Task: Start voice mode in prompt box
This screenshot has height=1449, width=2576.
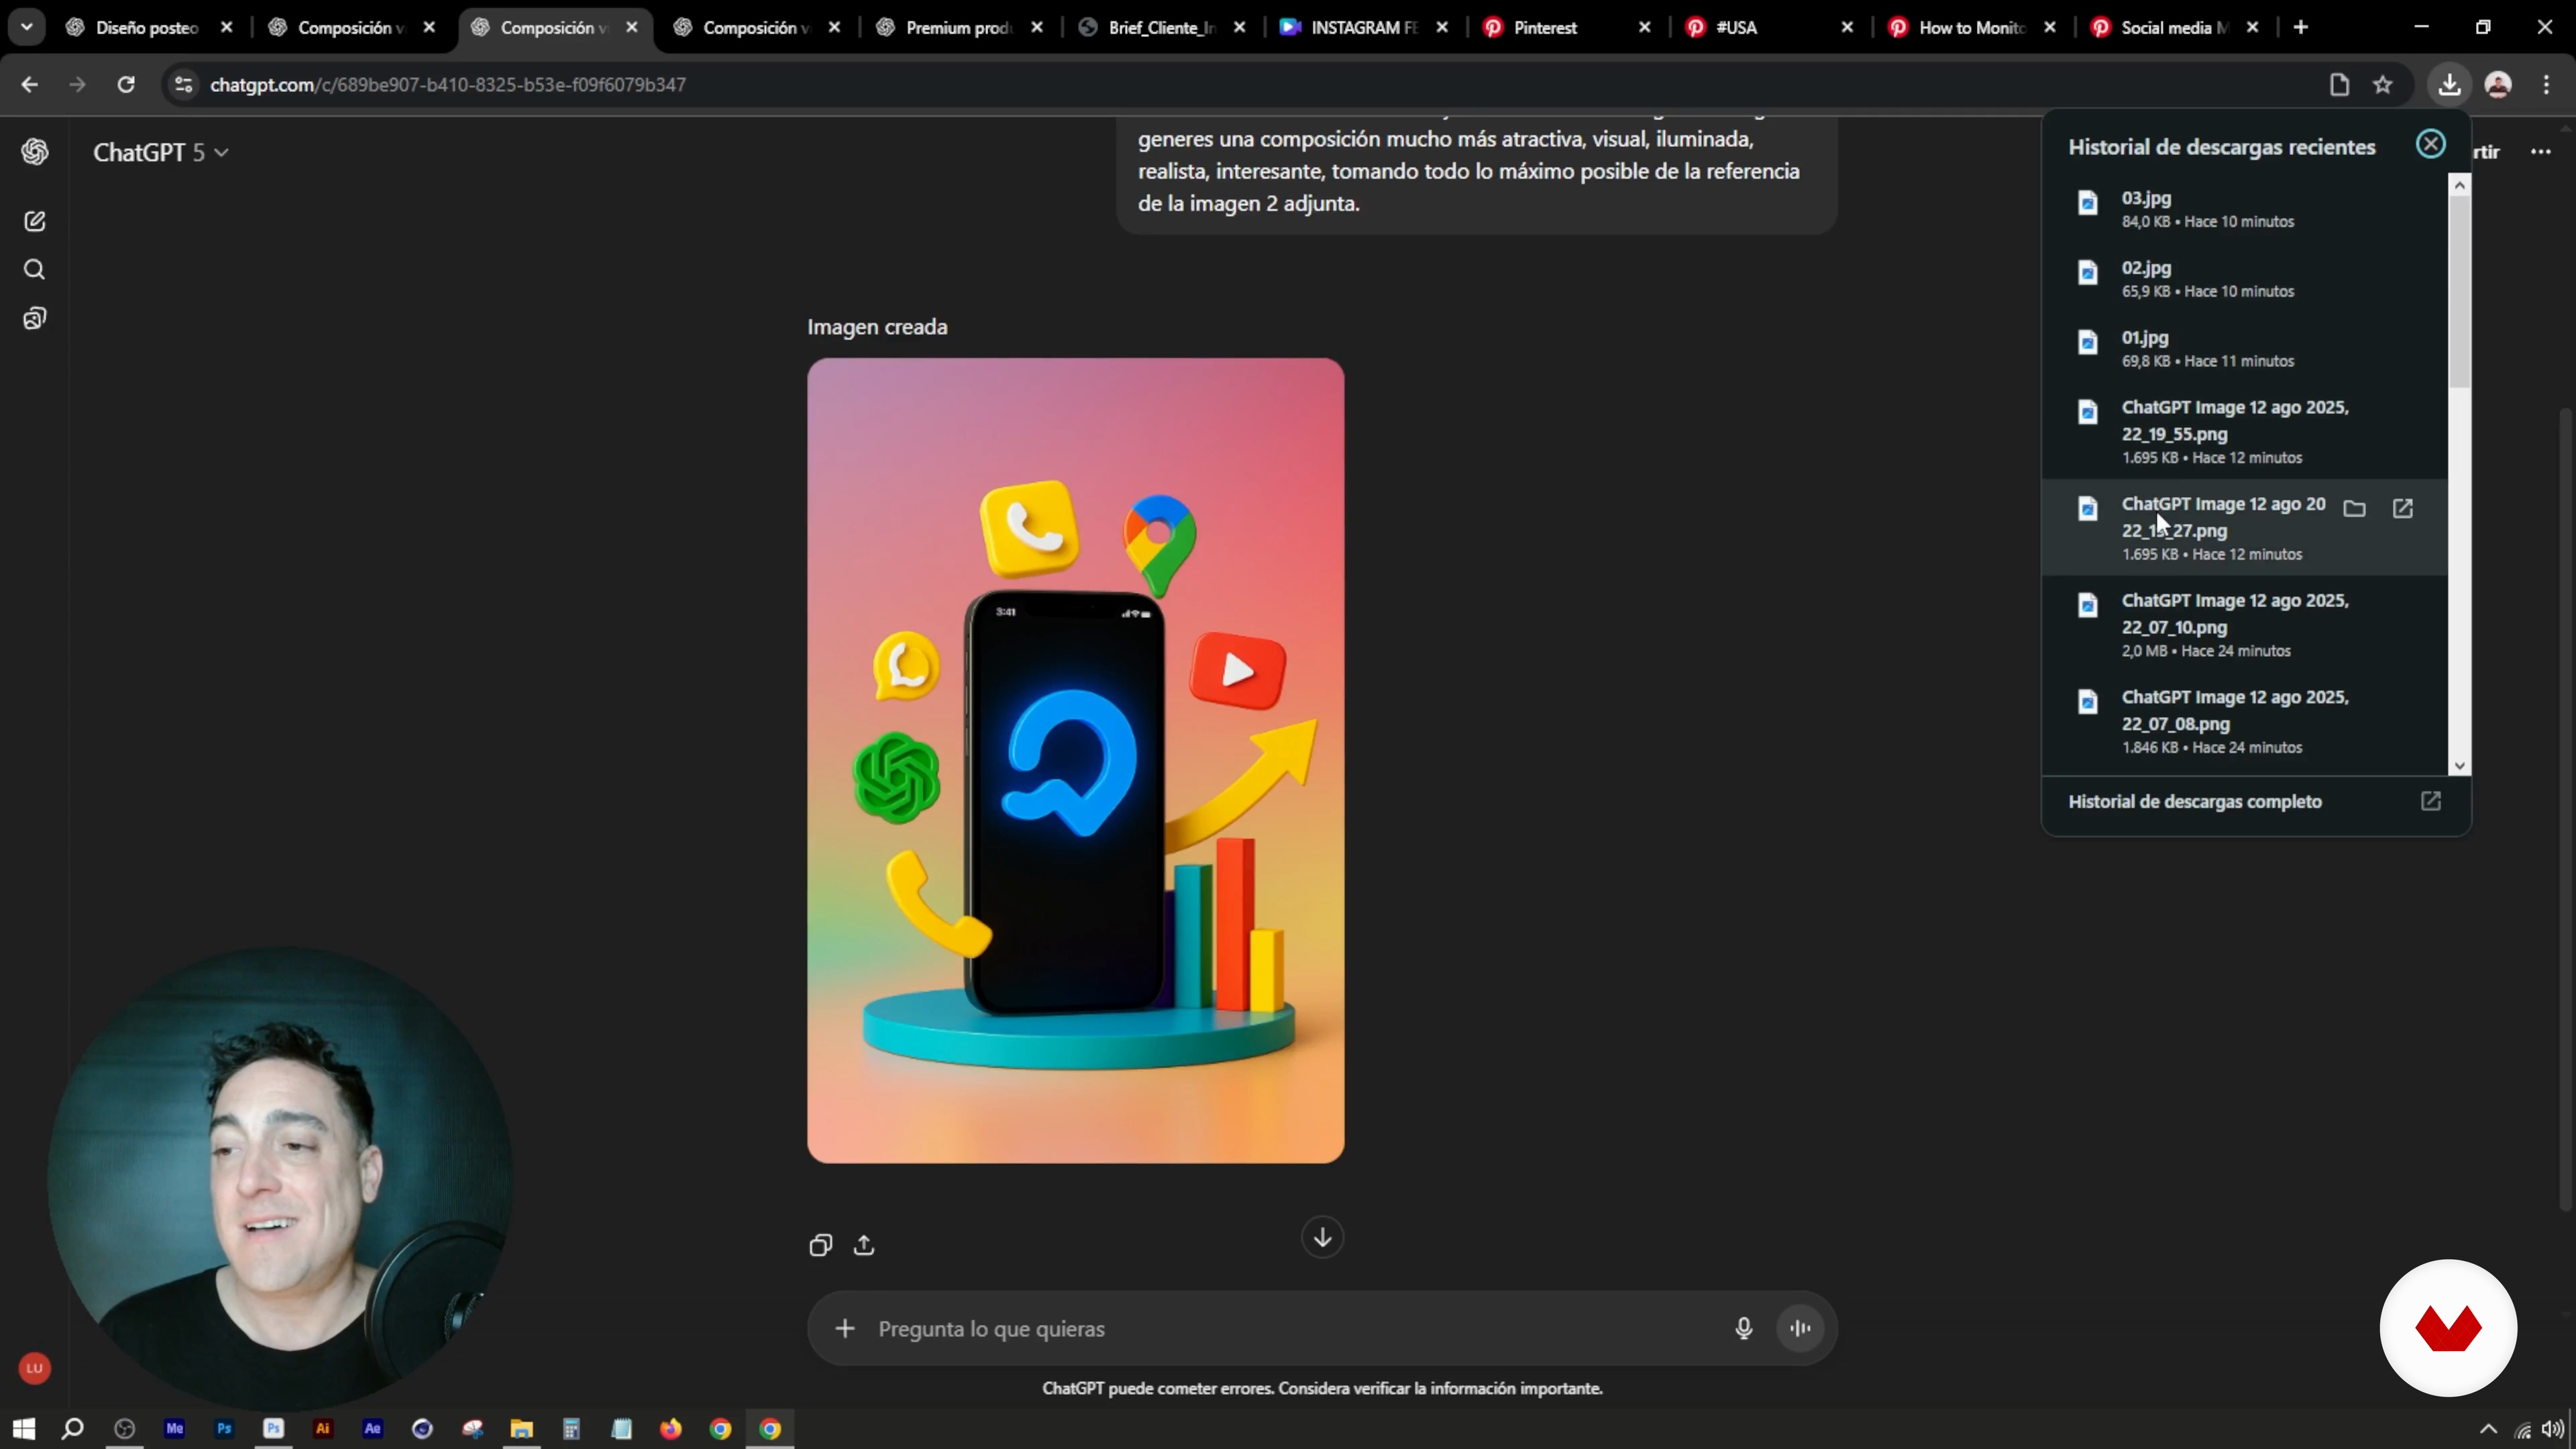Action: 1801,1328
